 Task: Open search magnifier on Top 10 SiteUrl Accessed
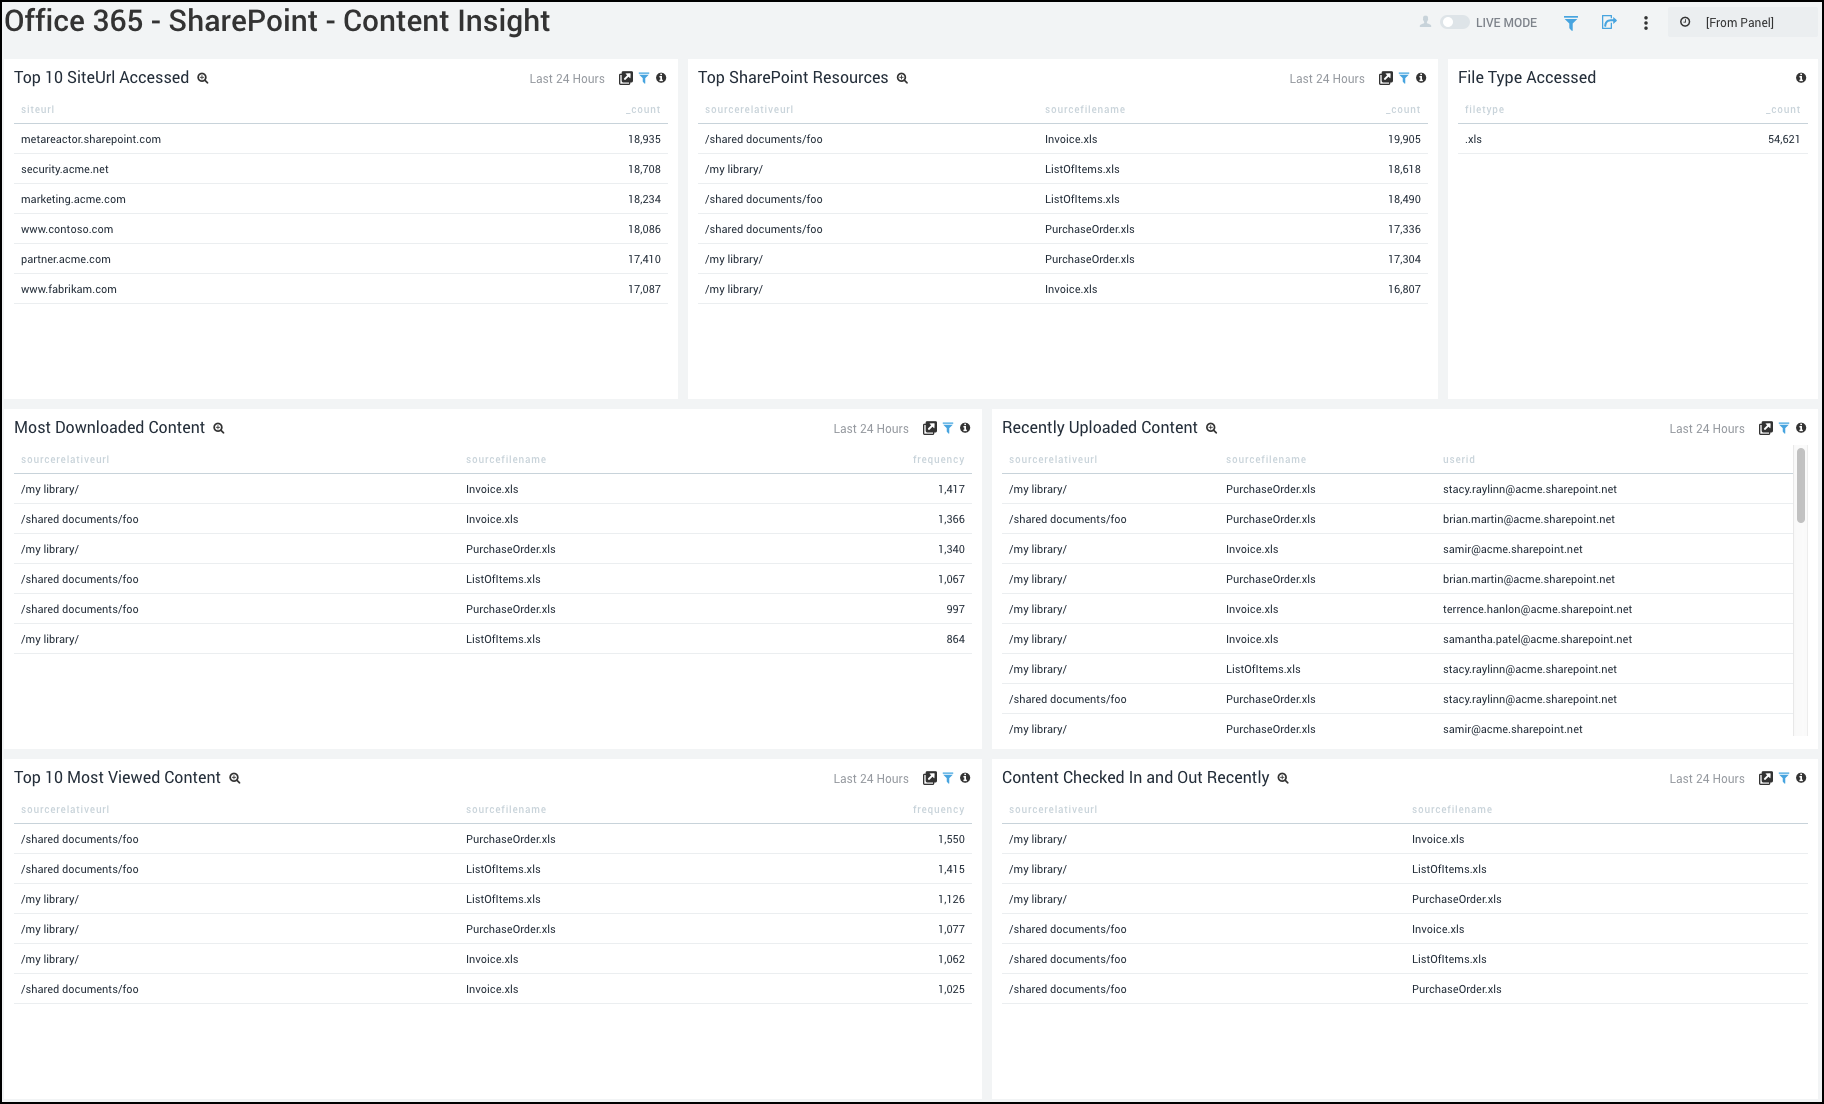tap(203, 77)
